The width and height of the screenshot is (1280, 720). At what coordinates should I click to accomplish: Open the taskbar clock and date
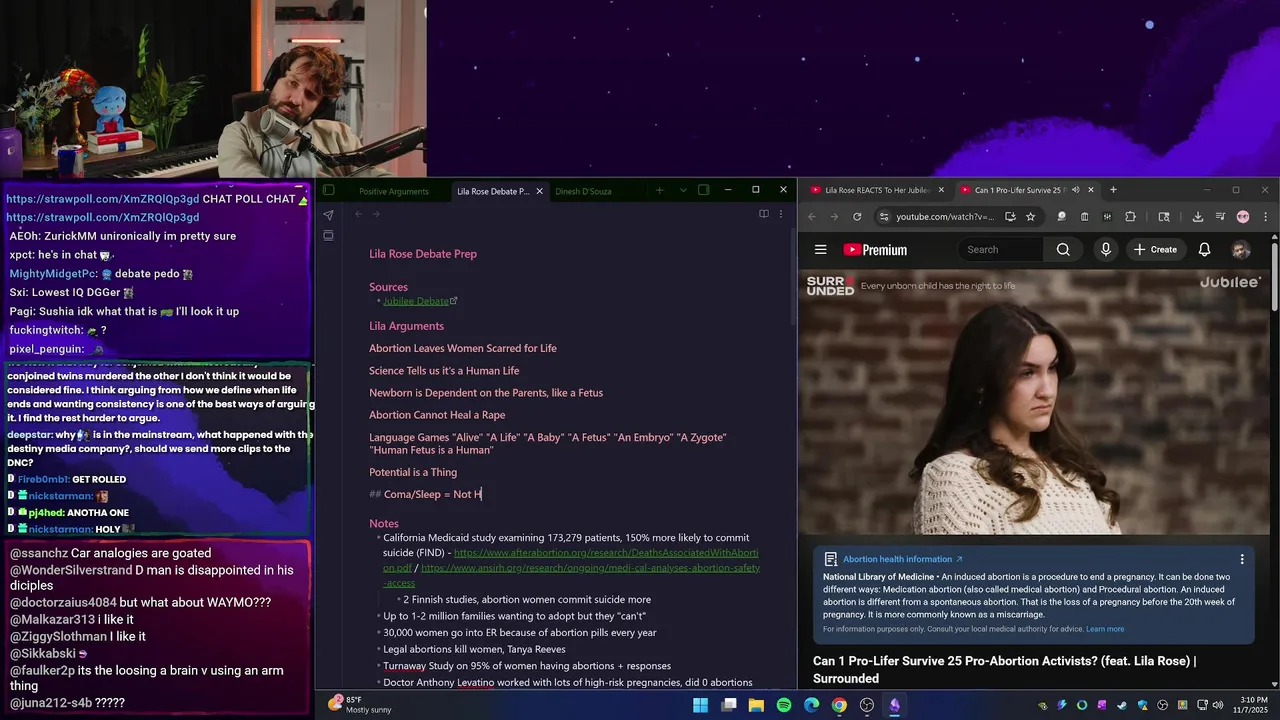[1251, 705]
